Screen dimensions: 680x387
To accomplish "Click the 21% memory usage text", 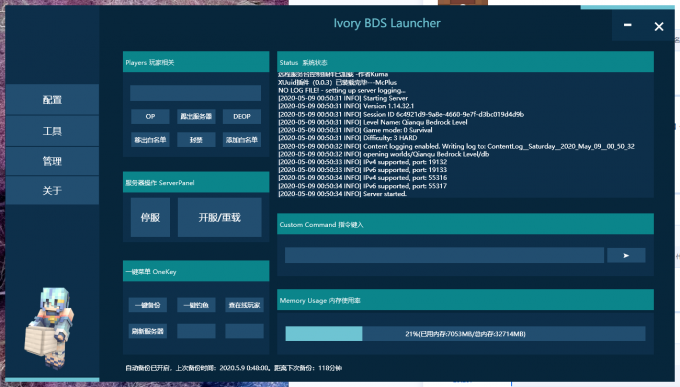I will pos(465,334).
